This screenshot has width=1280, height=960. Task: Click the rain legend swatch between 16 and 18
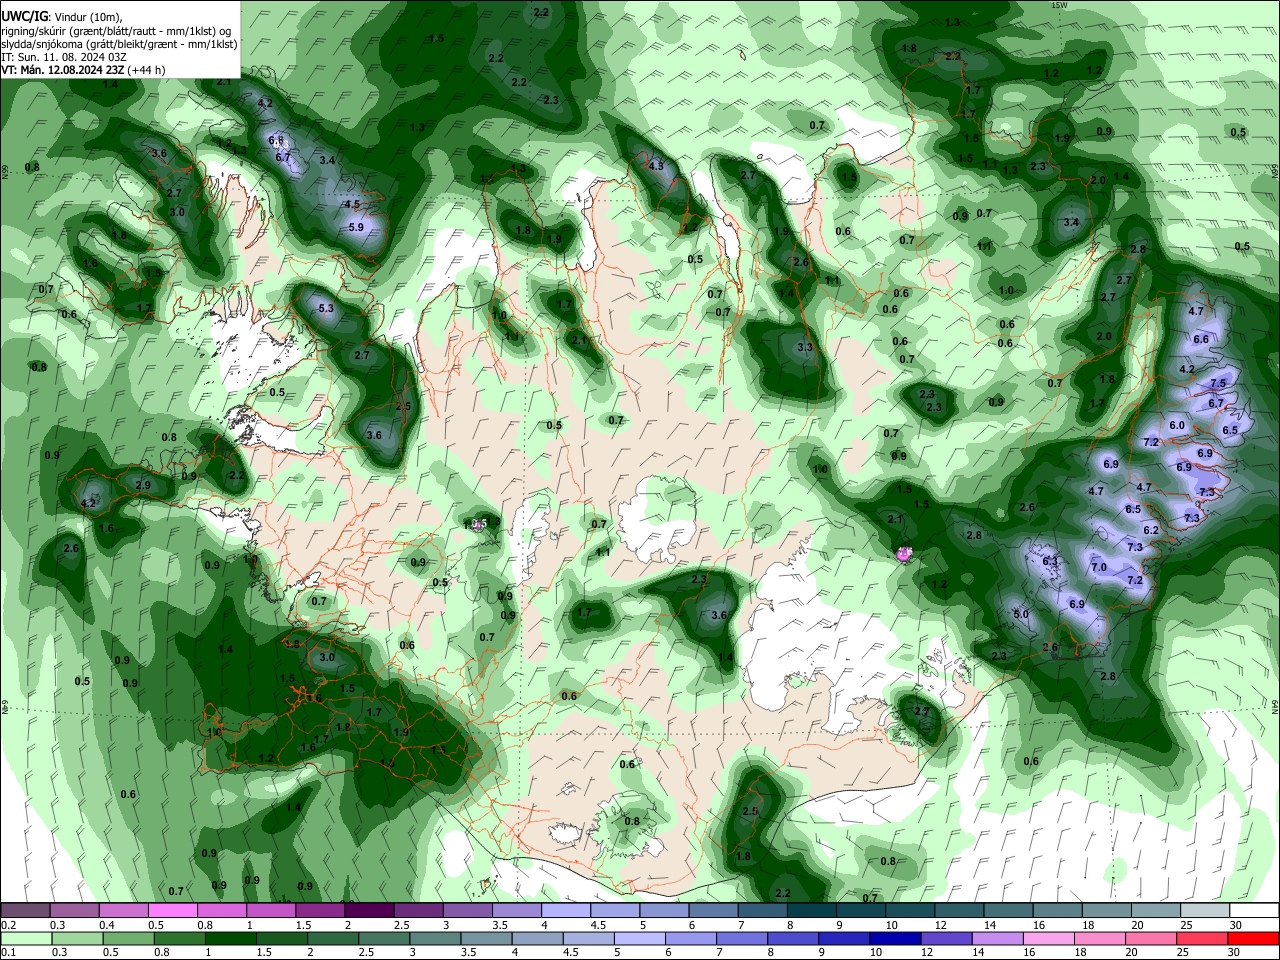(1048, 939)
